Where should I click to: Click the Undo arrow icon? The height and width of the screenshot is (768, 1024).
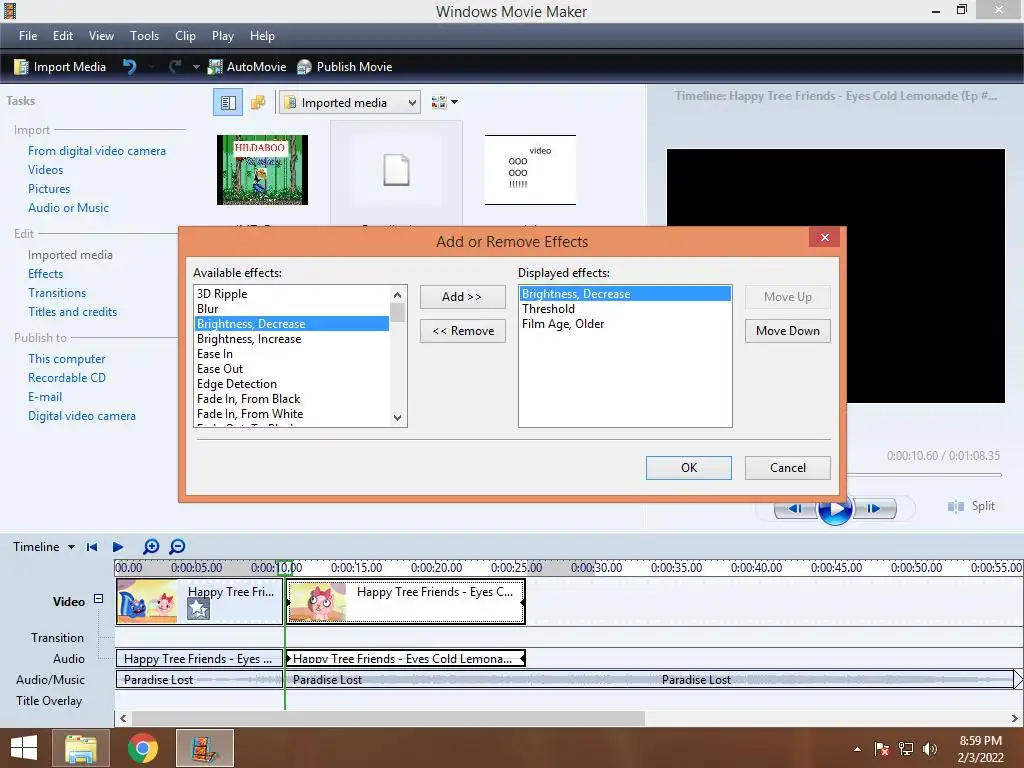[129, 67]
